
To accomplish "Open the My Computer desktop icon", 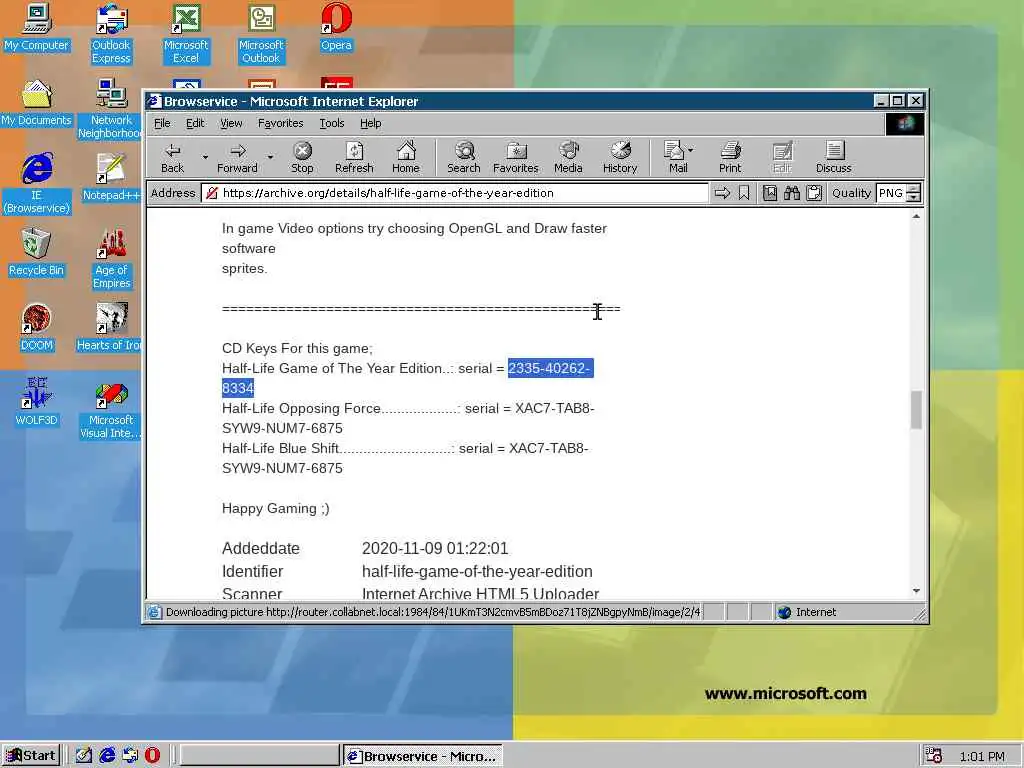I will click(x=36, y=28).
